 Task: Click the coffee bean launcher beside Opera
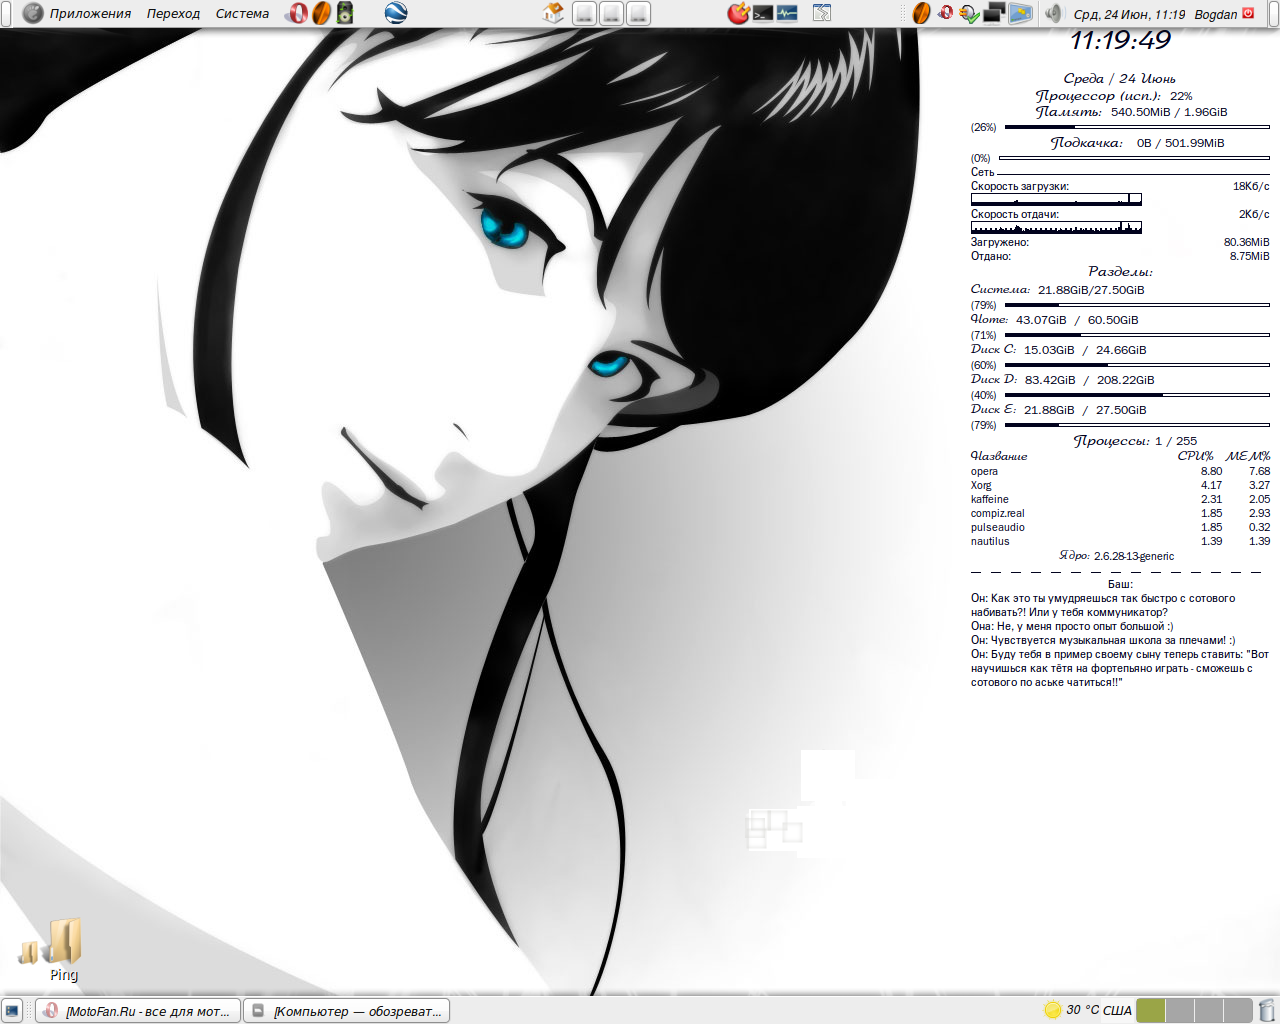321,13
